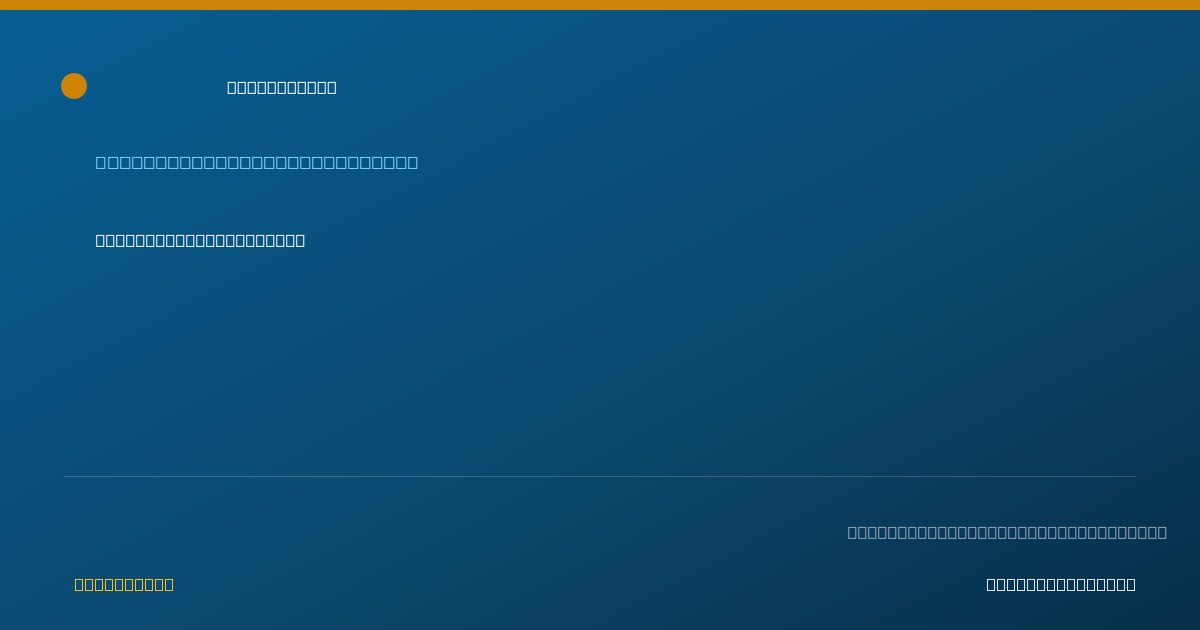Select the light blue headline text line
The width and height of the screenshot is (1200, 630).
click(257, 162)
